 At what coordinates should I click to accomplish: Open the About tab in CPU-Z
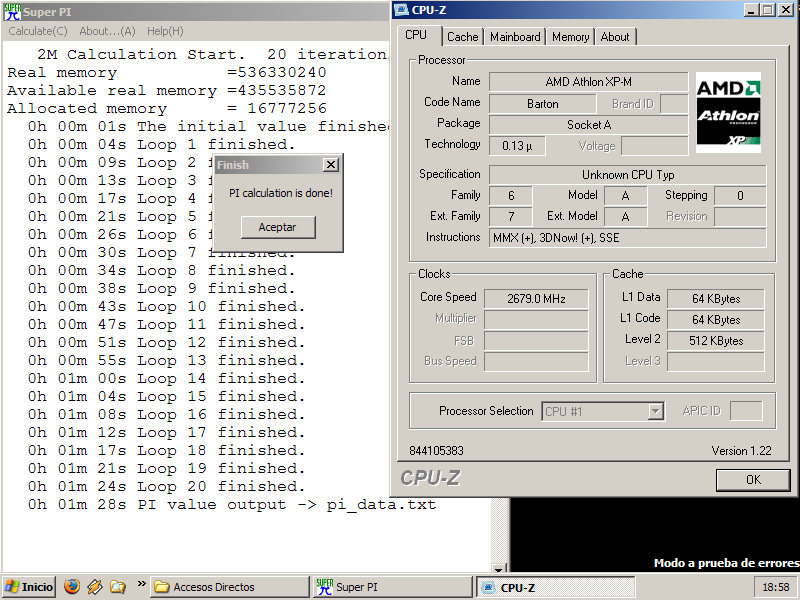pos(615,37)
